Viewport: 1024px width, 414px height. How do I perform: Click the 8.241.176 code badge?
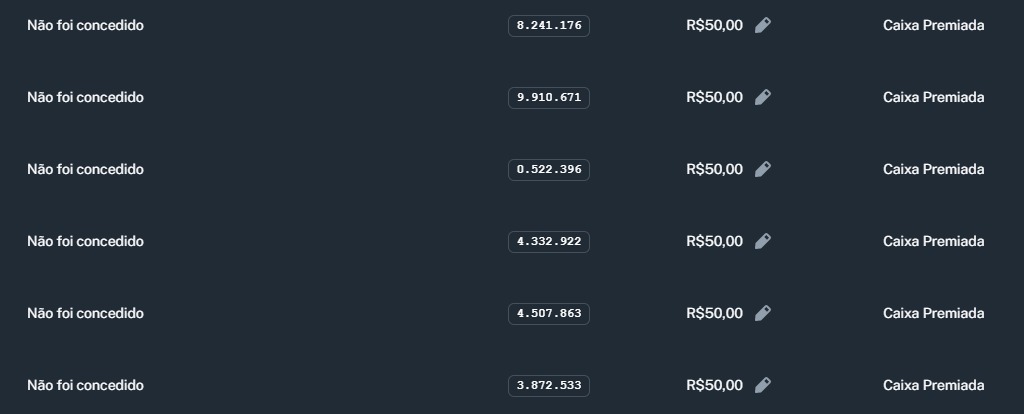point(549,26)
